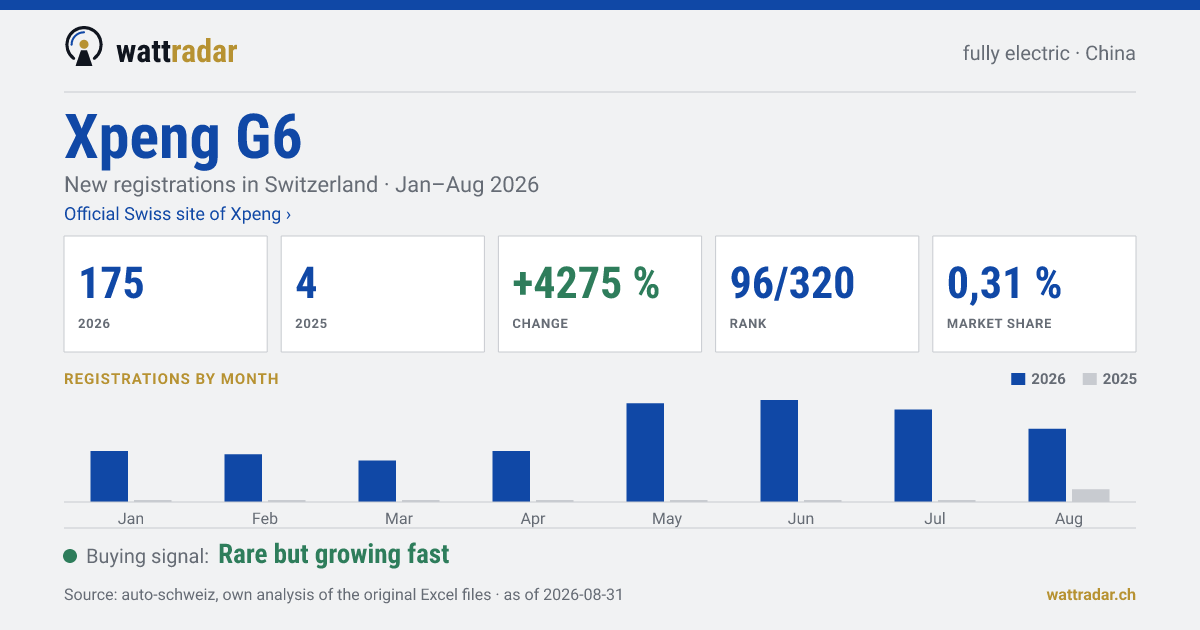Click the Jul axis label
Viewport: 1200px width, 630px height.
tap(935, 519)
